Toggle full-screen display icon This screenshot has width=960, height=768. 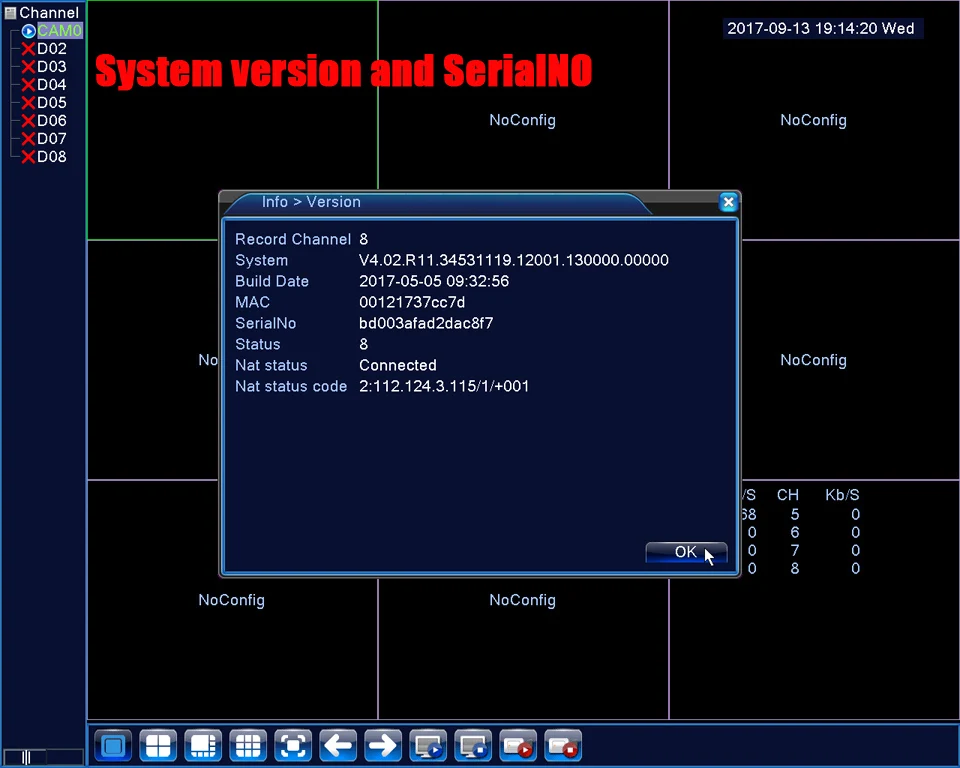click(x=293, y=745)
